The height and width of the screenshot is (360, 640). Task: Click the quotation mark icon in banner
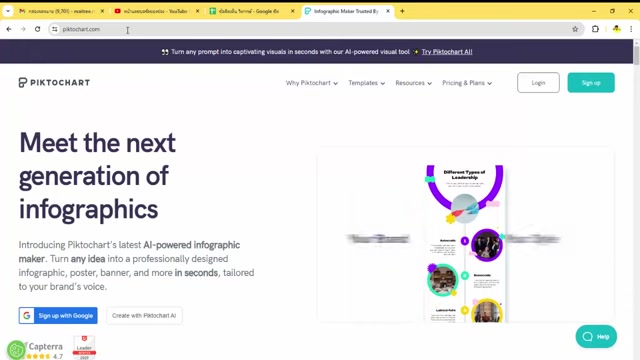[165, 52]
